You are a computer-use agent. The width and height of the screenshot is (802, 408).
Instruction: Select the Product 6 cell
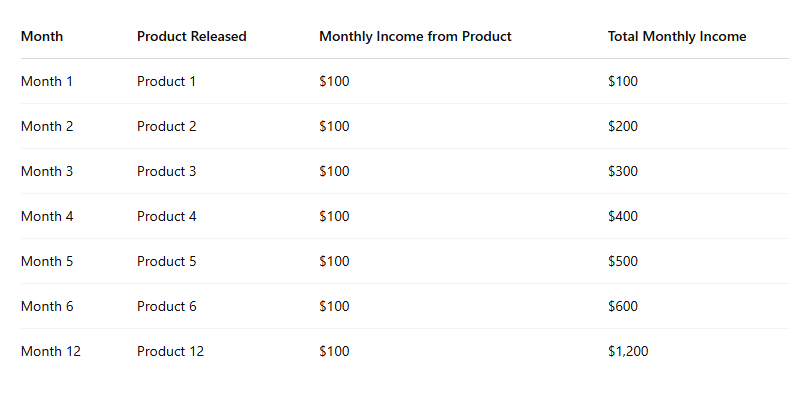coord(167,307)
